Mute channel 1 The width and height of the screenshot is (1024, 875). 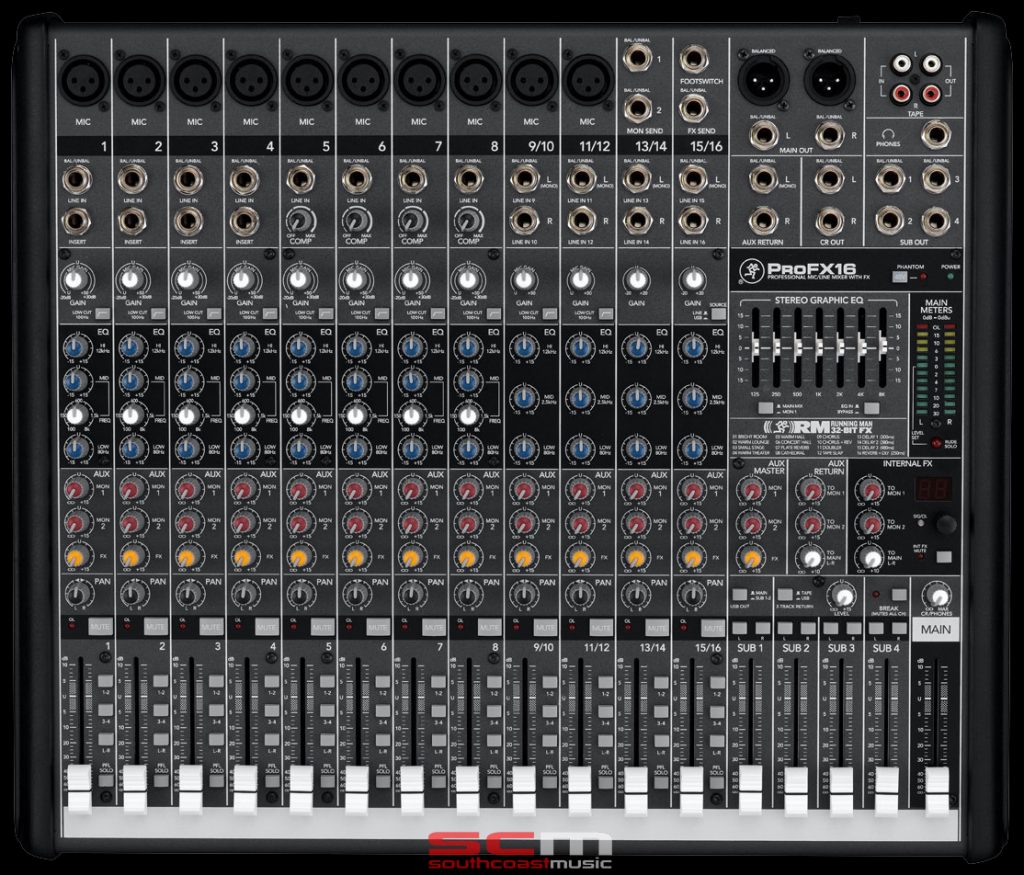tap(99, 627)
